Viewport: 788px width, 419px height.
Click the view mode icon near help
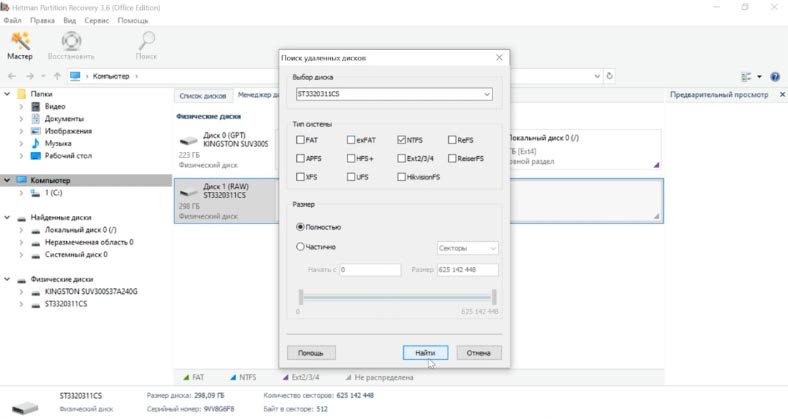tap(746, 76)
